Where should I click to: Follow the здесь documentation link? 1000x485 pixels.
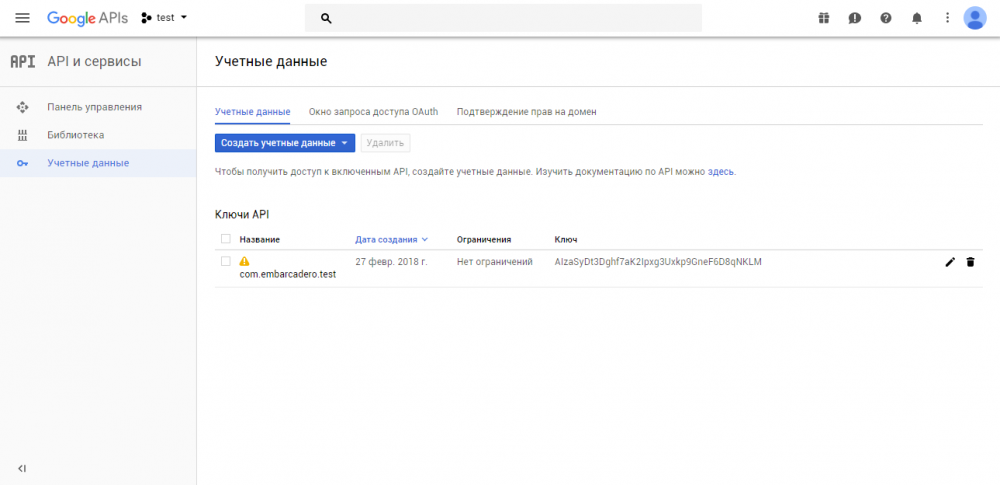pyautogui.click(x=721, y=172)
